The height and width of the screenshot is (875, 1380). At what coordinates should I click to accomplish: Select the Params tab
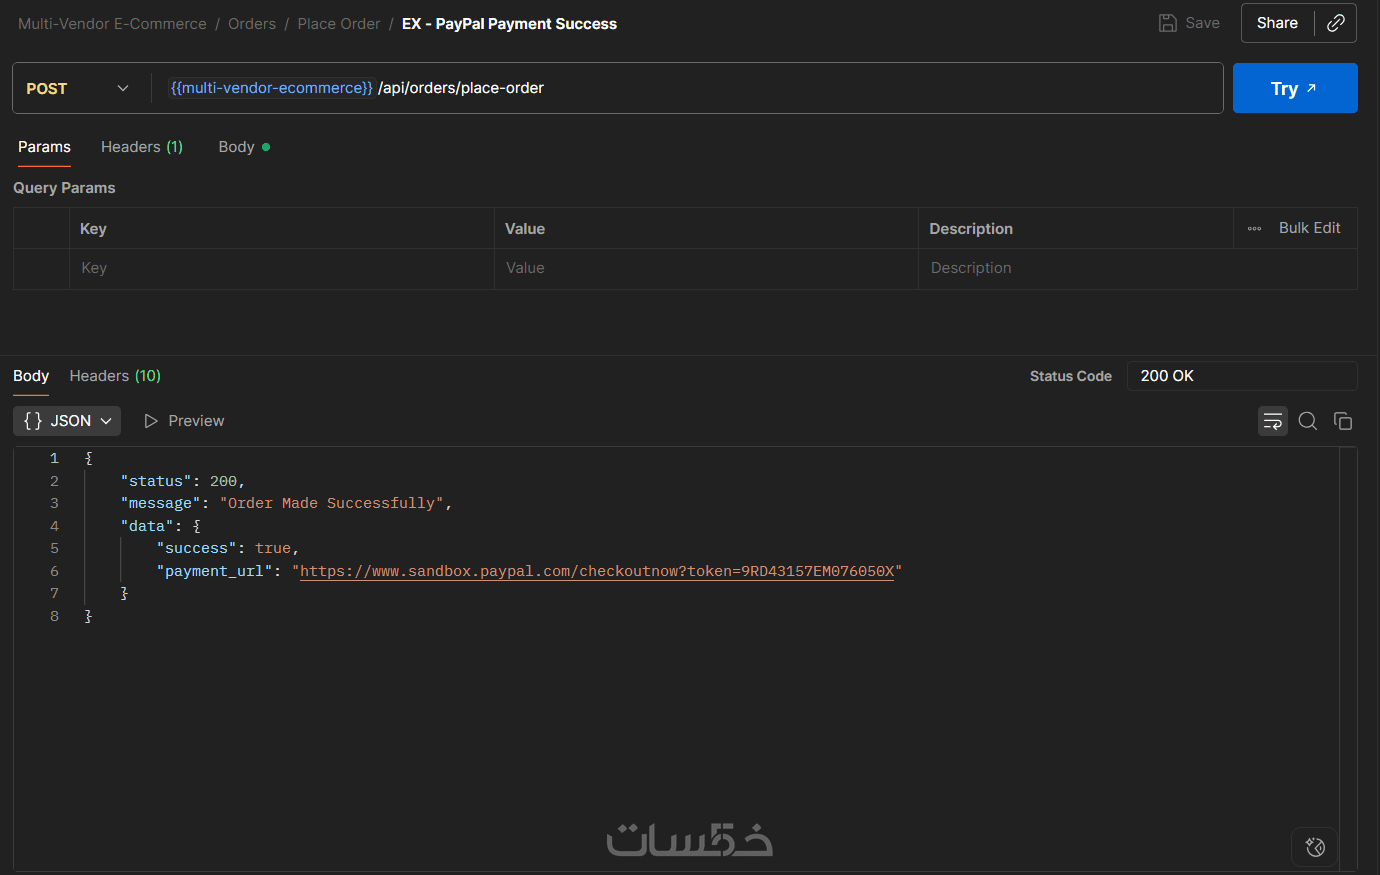[x=44, y=147]
